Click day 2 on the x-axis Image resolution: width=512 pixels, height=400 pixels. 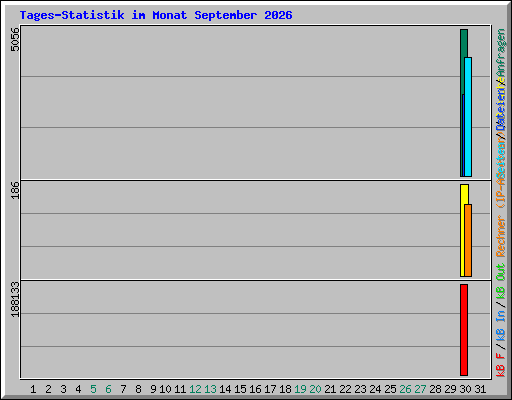tap(48, 389)
